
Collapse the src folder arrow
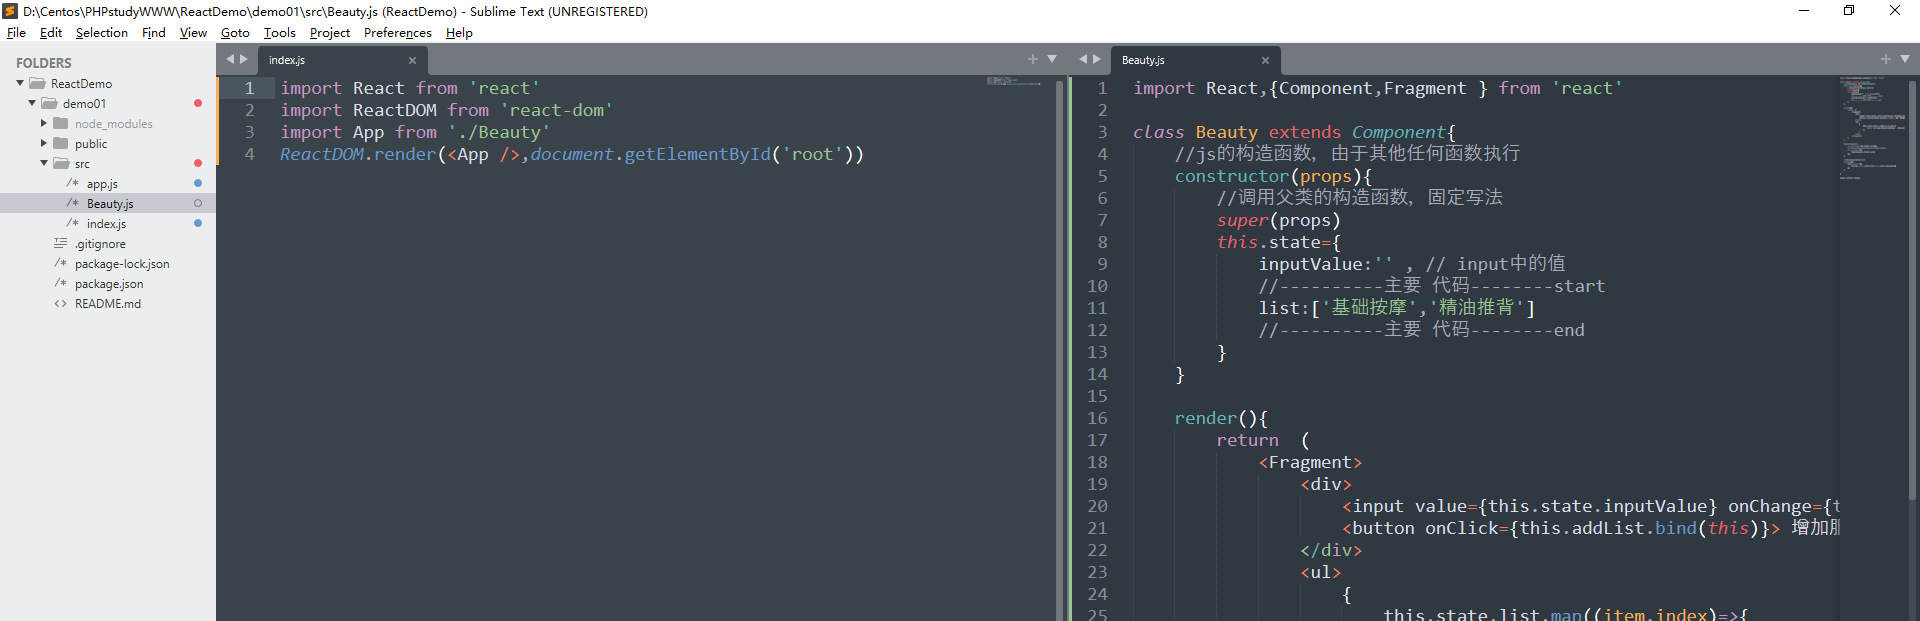[44, 163]
